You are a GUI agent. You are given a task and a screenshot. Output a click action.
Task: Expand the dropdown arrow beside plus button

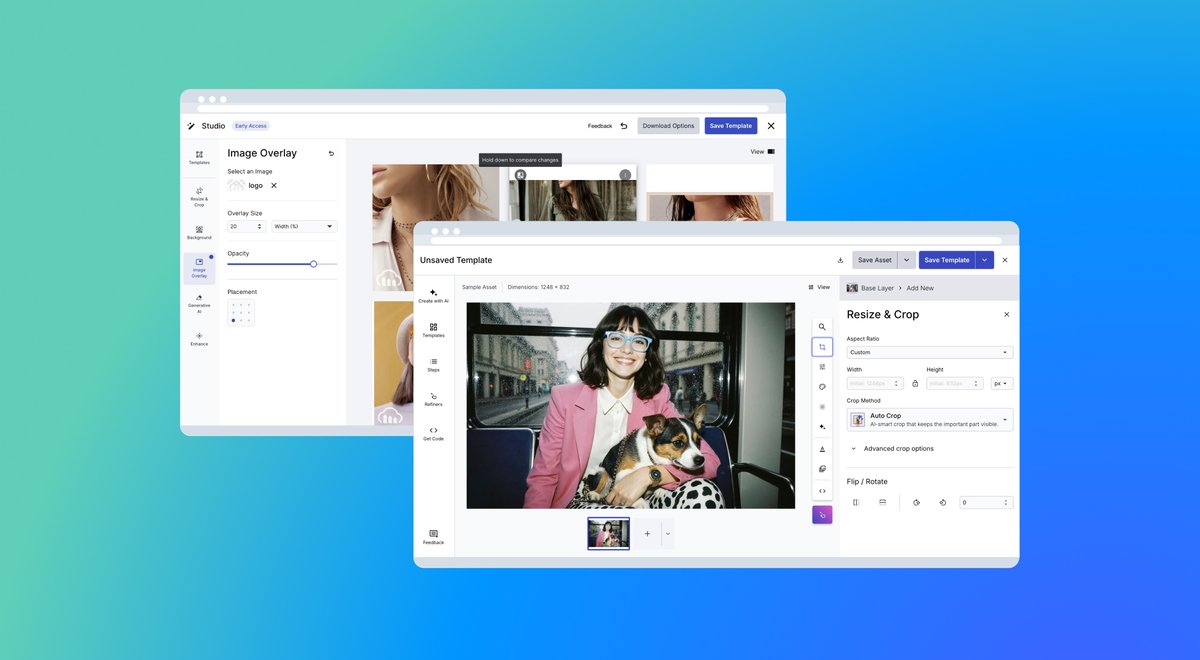click(667, 534)
